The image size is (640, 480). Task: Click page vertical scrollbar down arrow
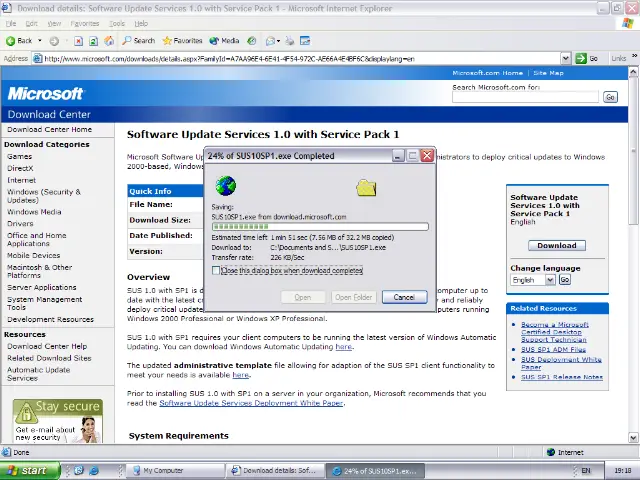[x=633, y=438]
